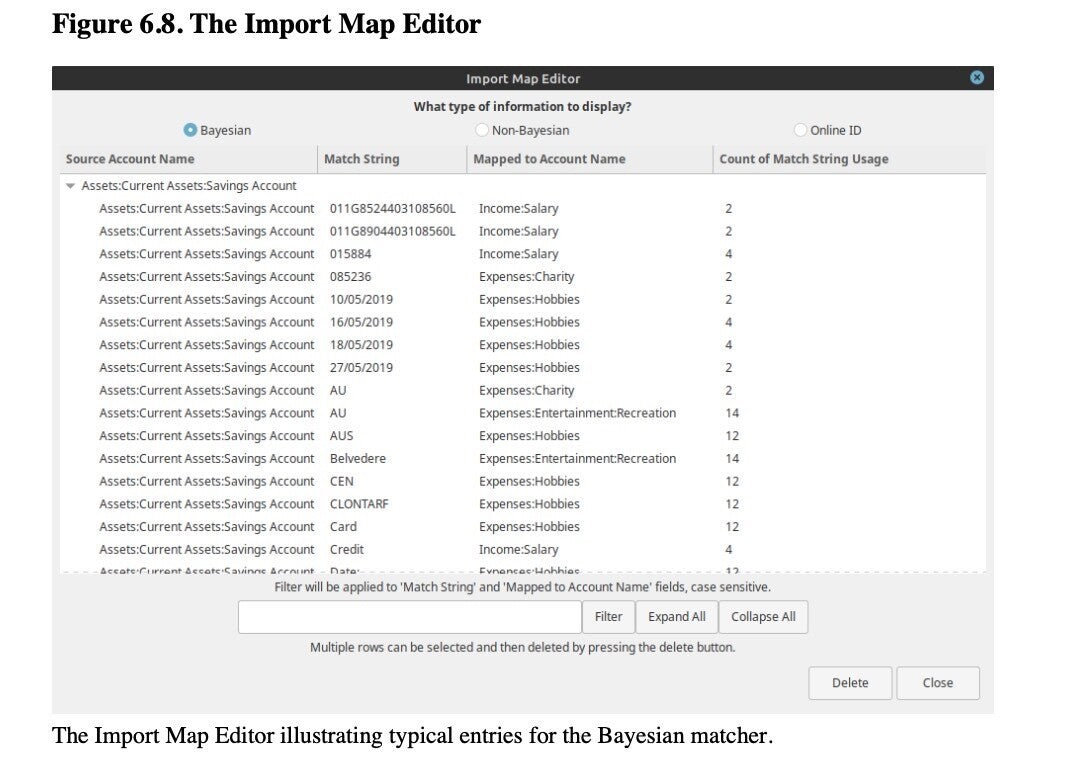Sort by Mapped to Account Name column
Viewport: 1089px width, 759px height.
pos(549,159)
